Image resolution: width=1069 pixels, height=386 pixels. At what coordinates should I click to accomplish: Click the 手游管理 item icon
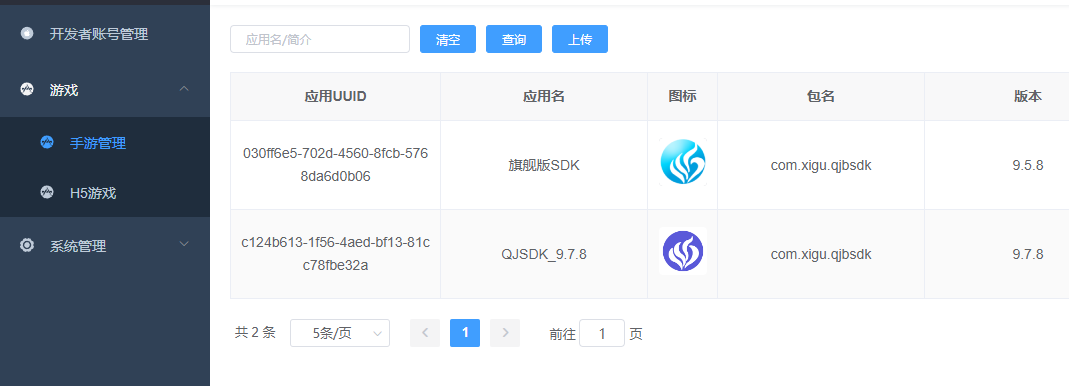[47, 143]
